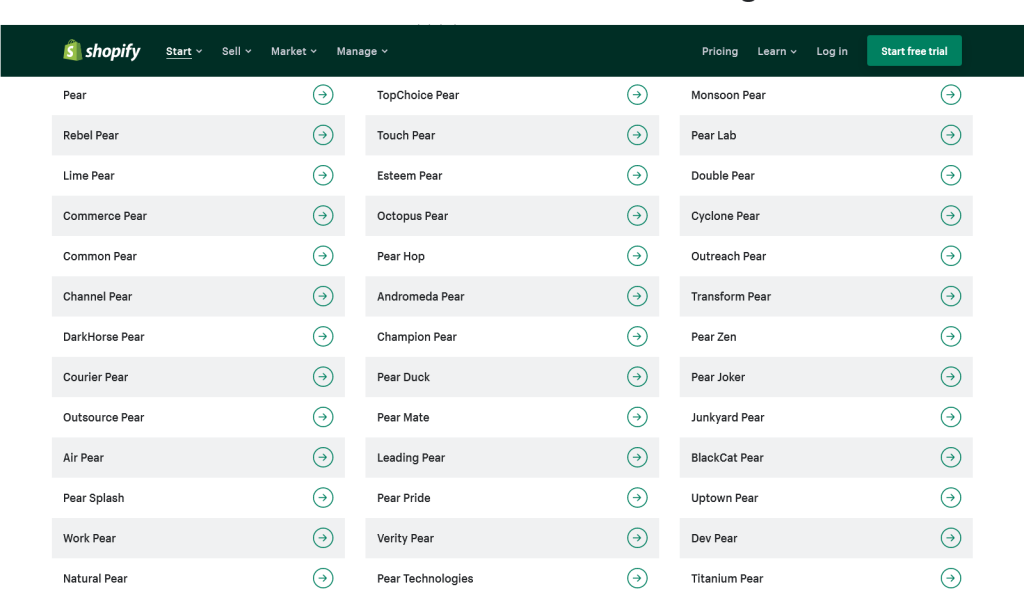1024x589 pixels.
Task: Expand the Learn dropdown in navigation
Action: (x=776, y=51)
